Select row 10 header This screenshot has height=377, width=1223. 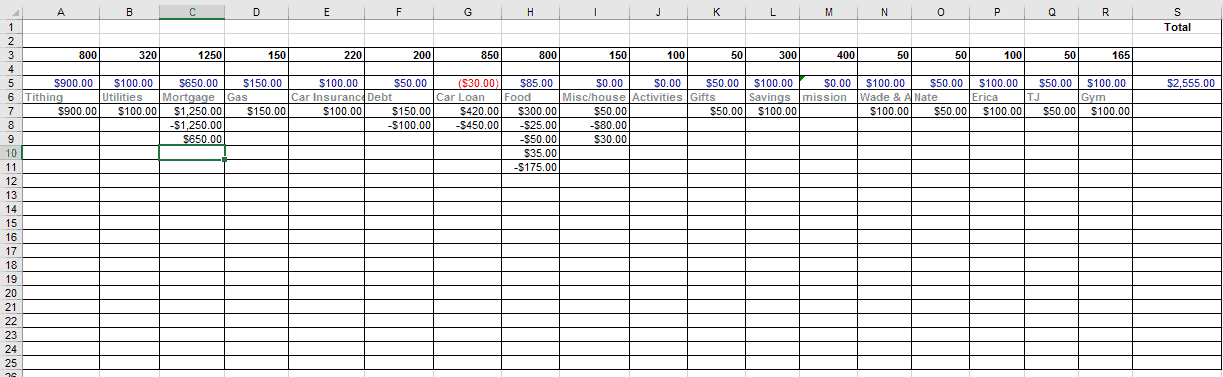[x=10, y=152]
